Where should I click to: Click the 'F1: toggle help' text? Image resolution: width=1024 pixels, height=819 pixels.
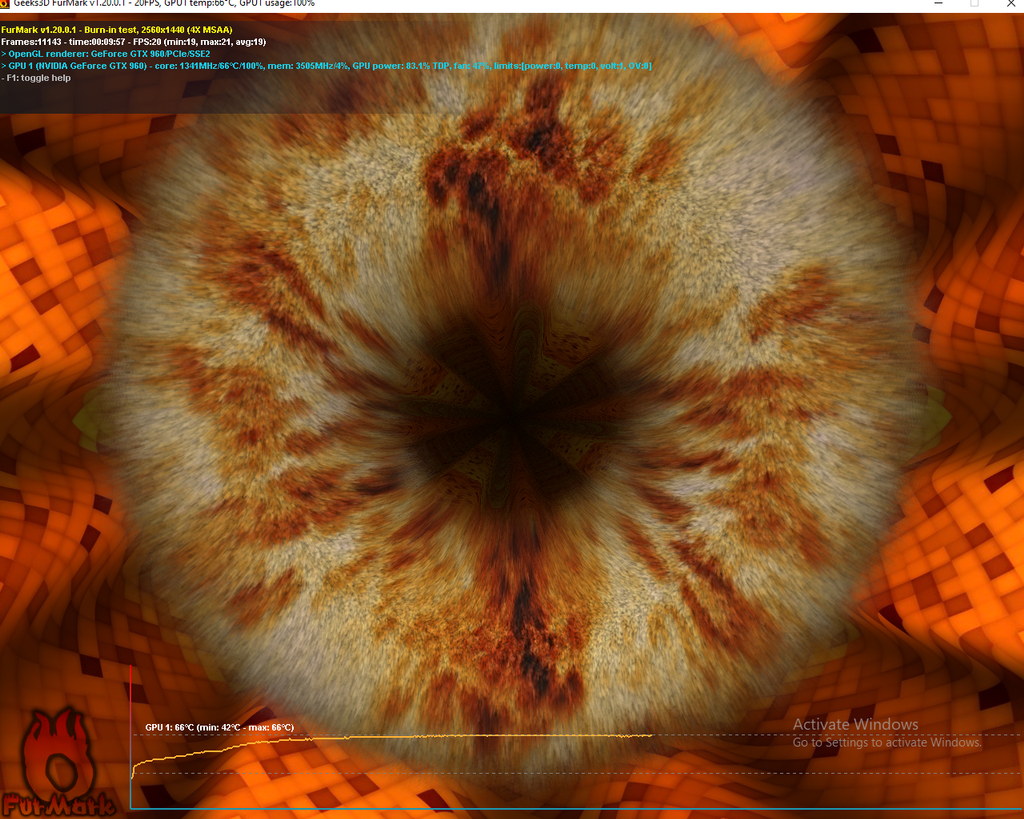click(36, 78)
